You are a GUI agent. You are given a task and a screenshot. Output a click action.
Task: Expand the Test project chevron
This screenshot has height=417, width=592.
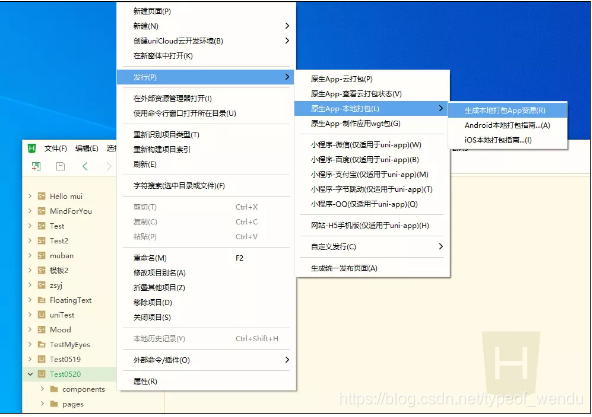30,226
